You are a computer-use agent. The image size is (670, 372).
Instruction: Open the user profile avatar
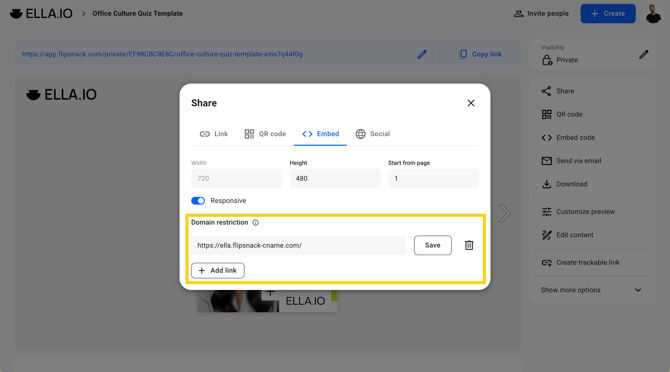(653, 14)
